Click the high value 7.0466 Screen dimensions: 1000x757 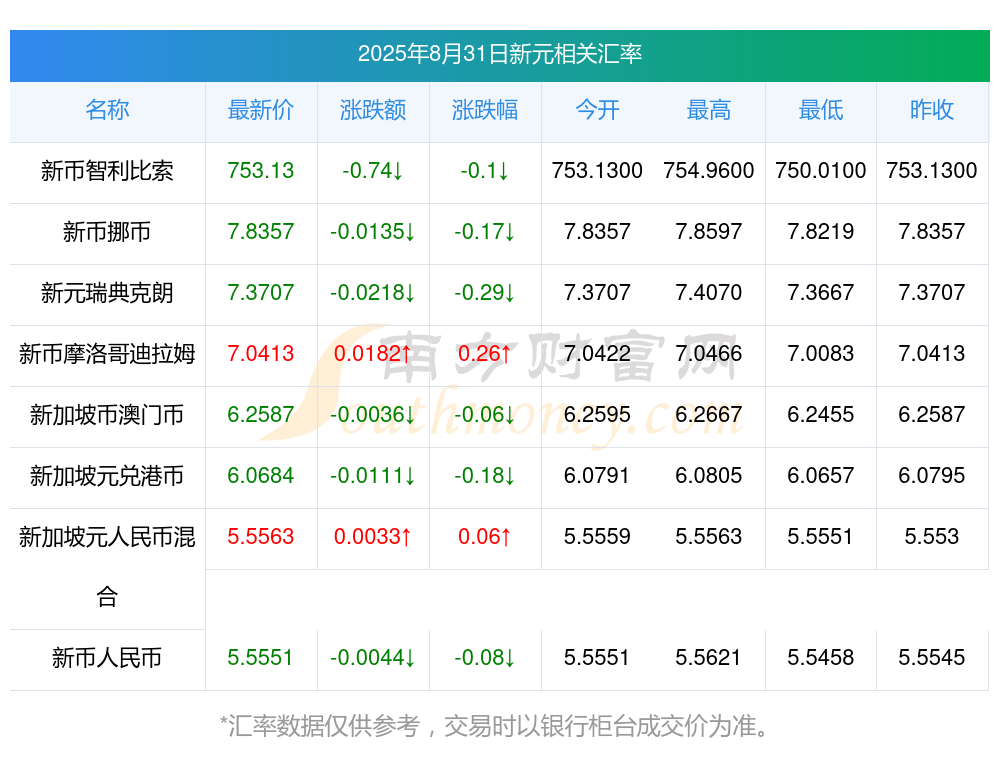[709, 353]
